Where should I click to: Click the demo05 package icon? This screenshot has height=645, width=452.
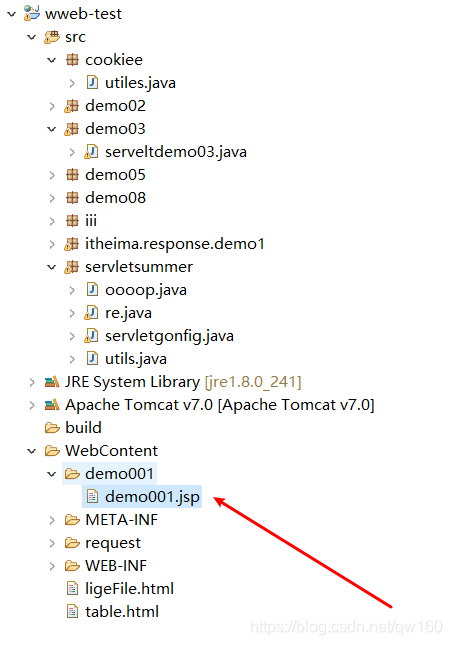(72, 175)
